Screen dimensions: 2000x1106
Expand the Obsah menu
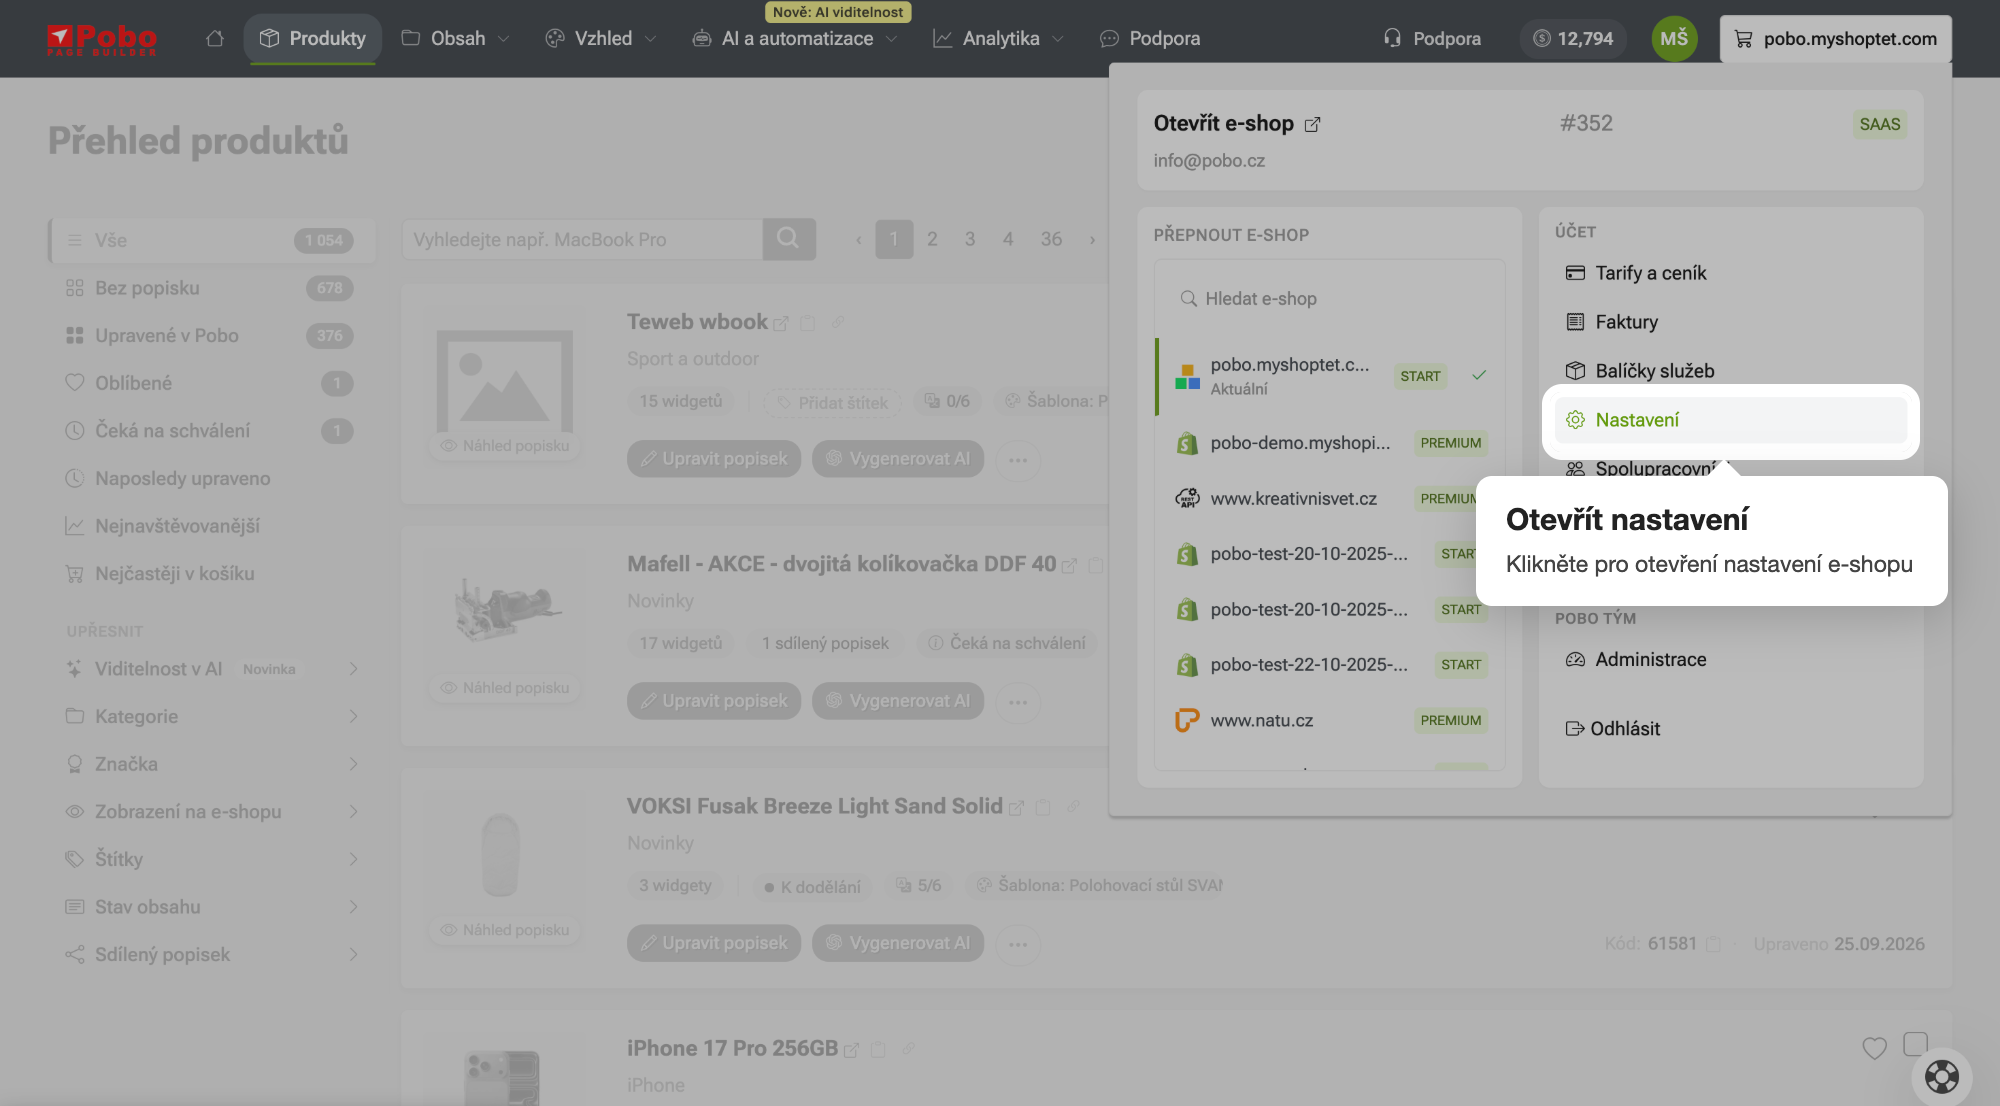455,38
